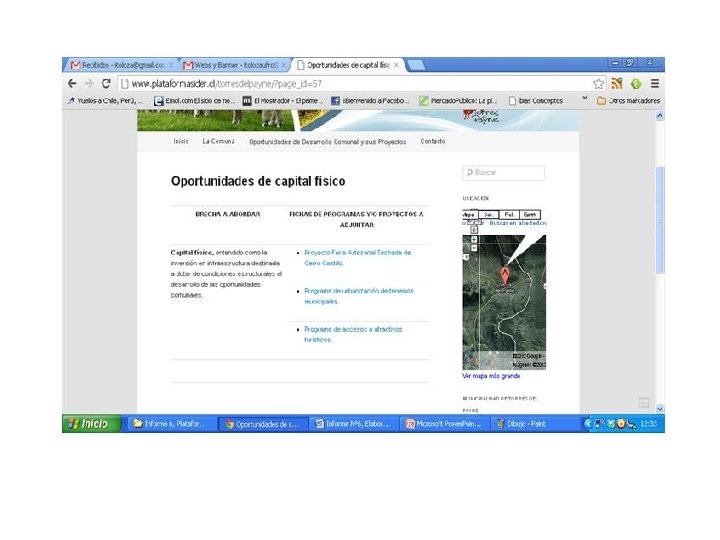Open the RSS extension icon in toolbar
This screenshot has width=720, height=540.
tap(617, 84)
